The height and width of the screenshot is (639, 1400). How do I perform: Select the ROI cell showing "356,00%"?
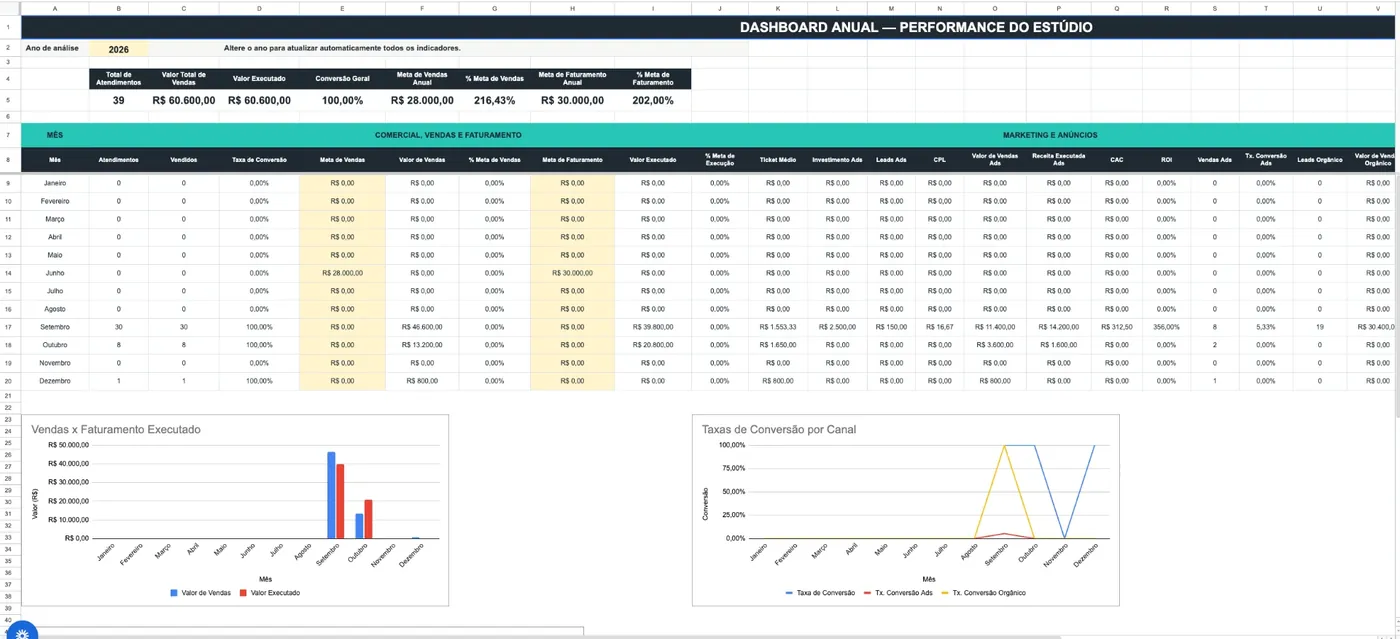coord(1166,327)
